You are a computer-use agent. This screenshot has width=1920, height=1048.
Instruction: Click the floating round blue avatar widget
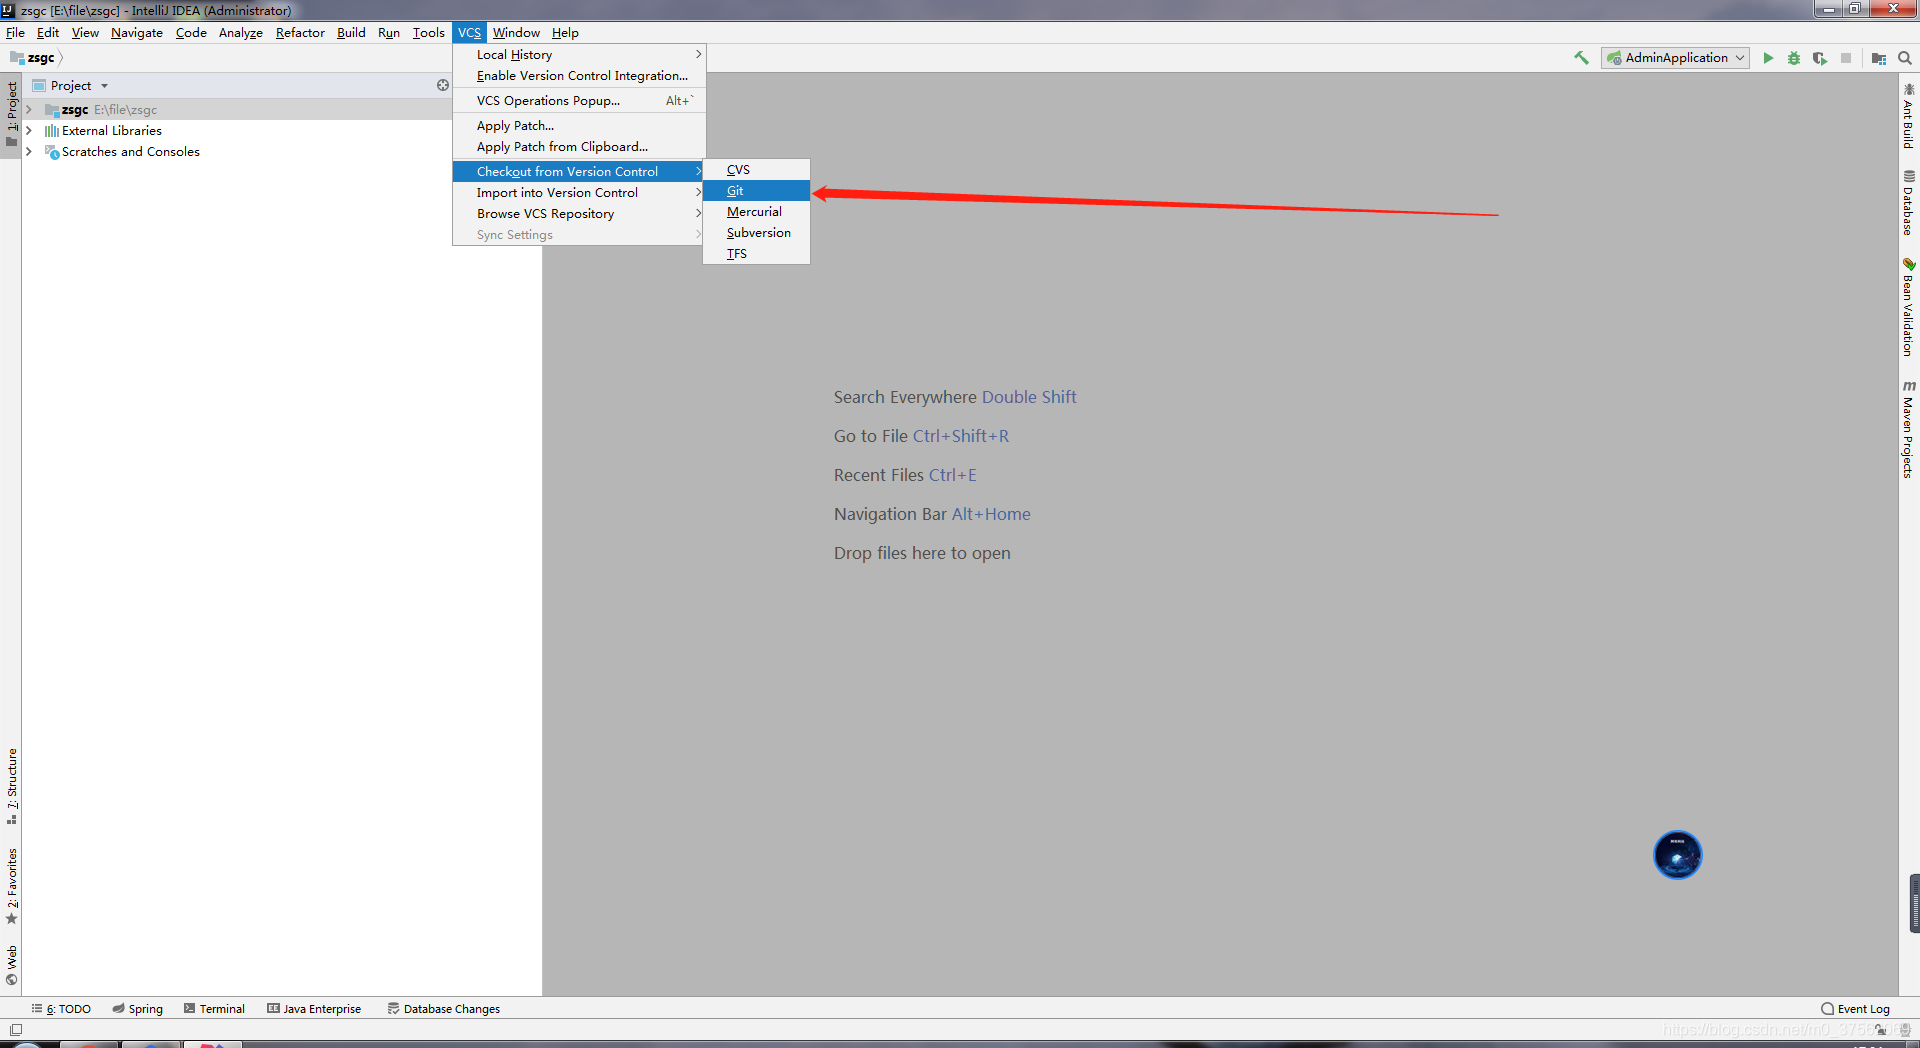coord(1678,855)
